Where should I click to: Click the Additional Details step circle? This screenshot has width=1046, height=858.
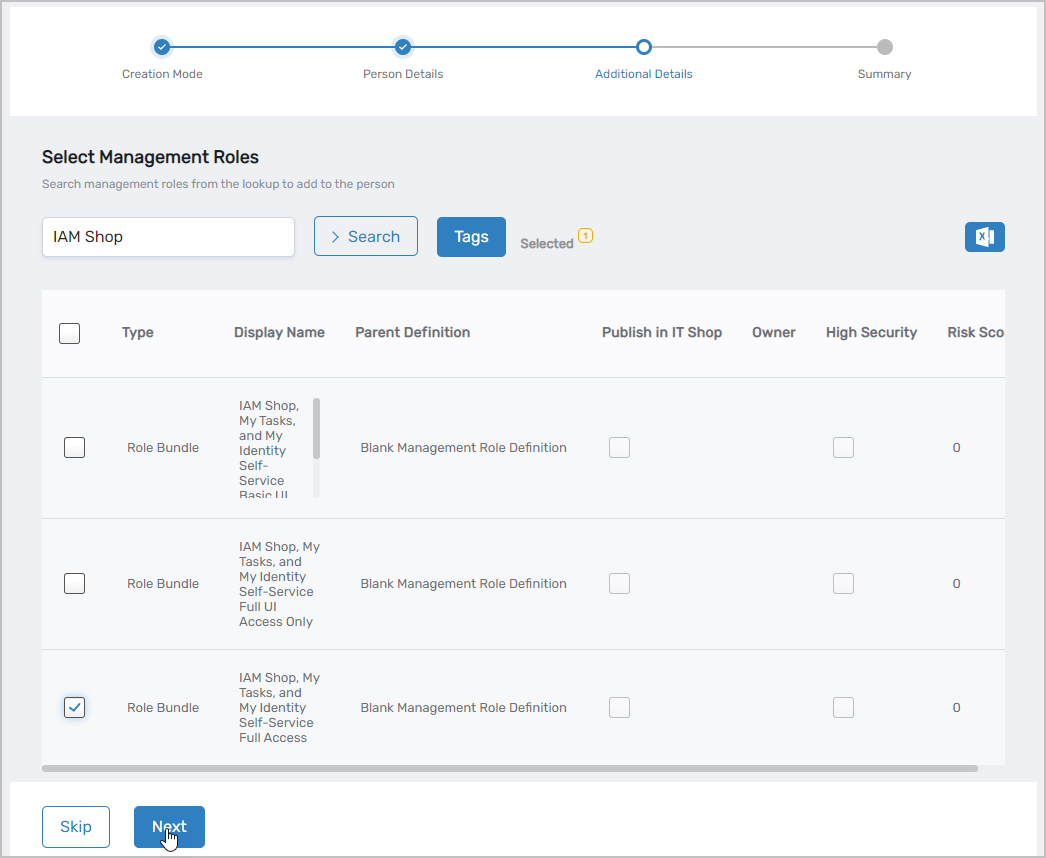coord(643,46)
